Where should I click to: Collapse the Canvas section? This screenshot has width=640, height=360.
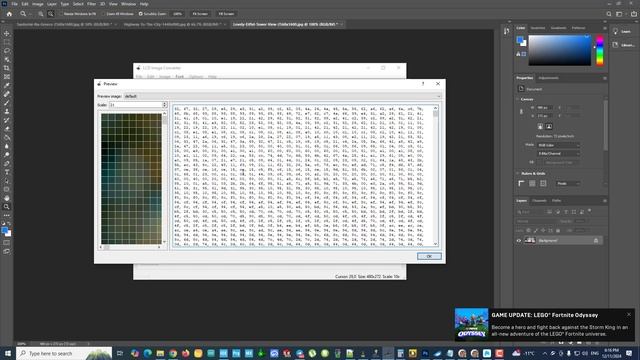pyautogui.click(x=518, y=99)
